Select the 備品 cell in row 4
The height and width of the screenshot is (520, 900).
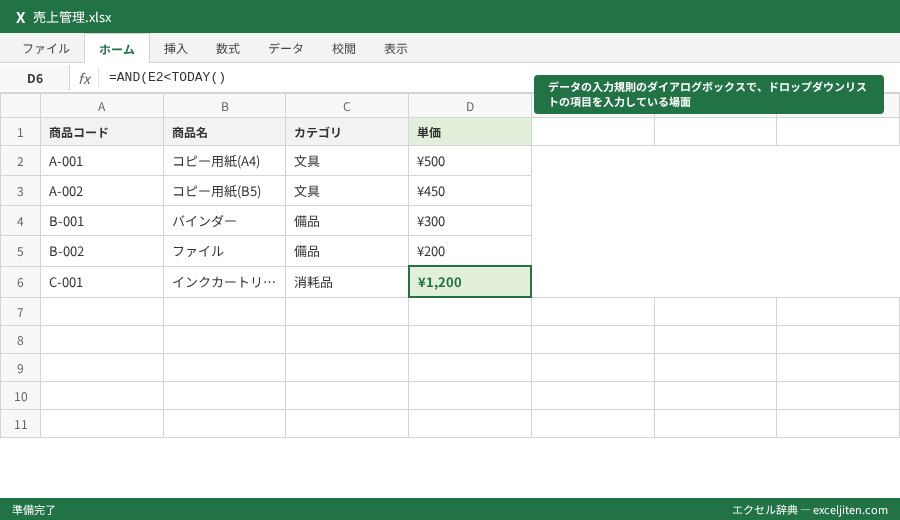(x=347, y=221)
